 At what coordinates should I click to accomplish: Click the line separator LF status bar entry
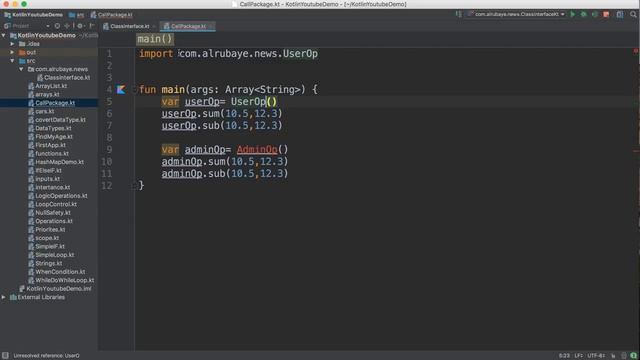click(579, 356)
